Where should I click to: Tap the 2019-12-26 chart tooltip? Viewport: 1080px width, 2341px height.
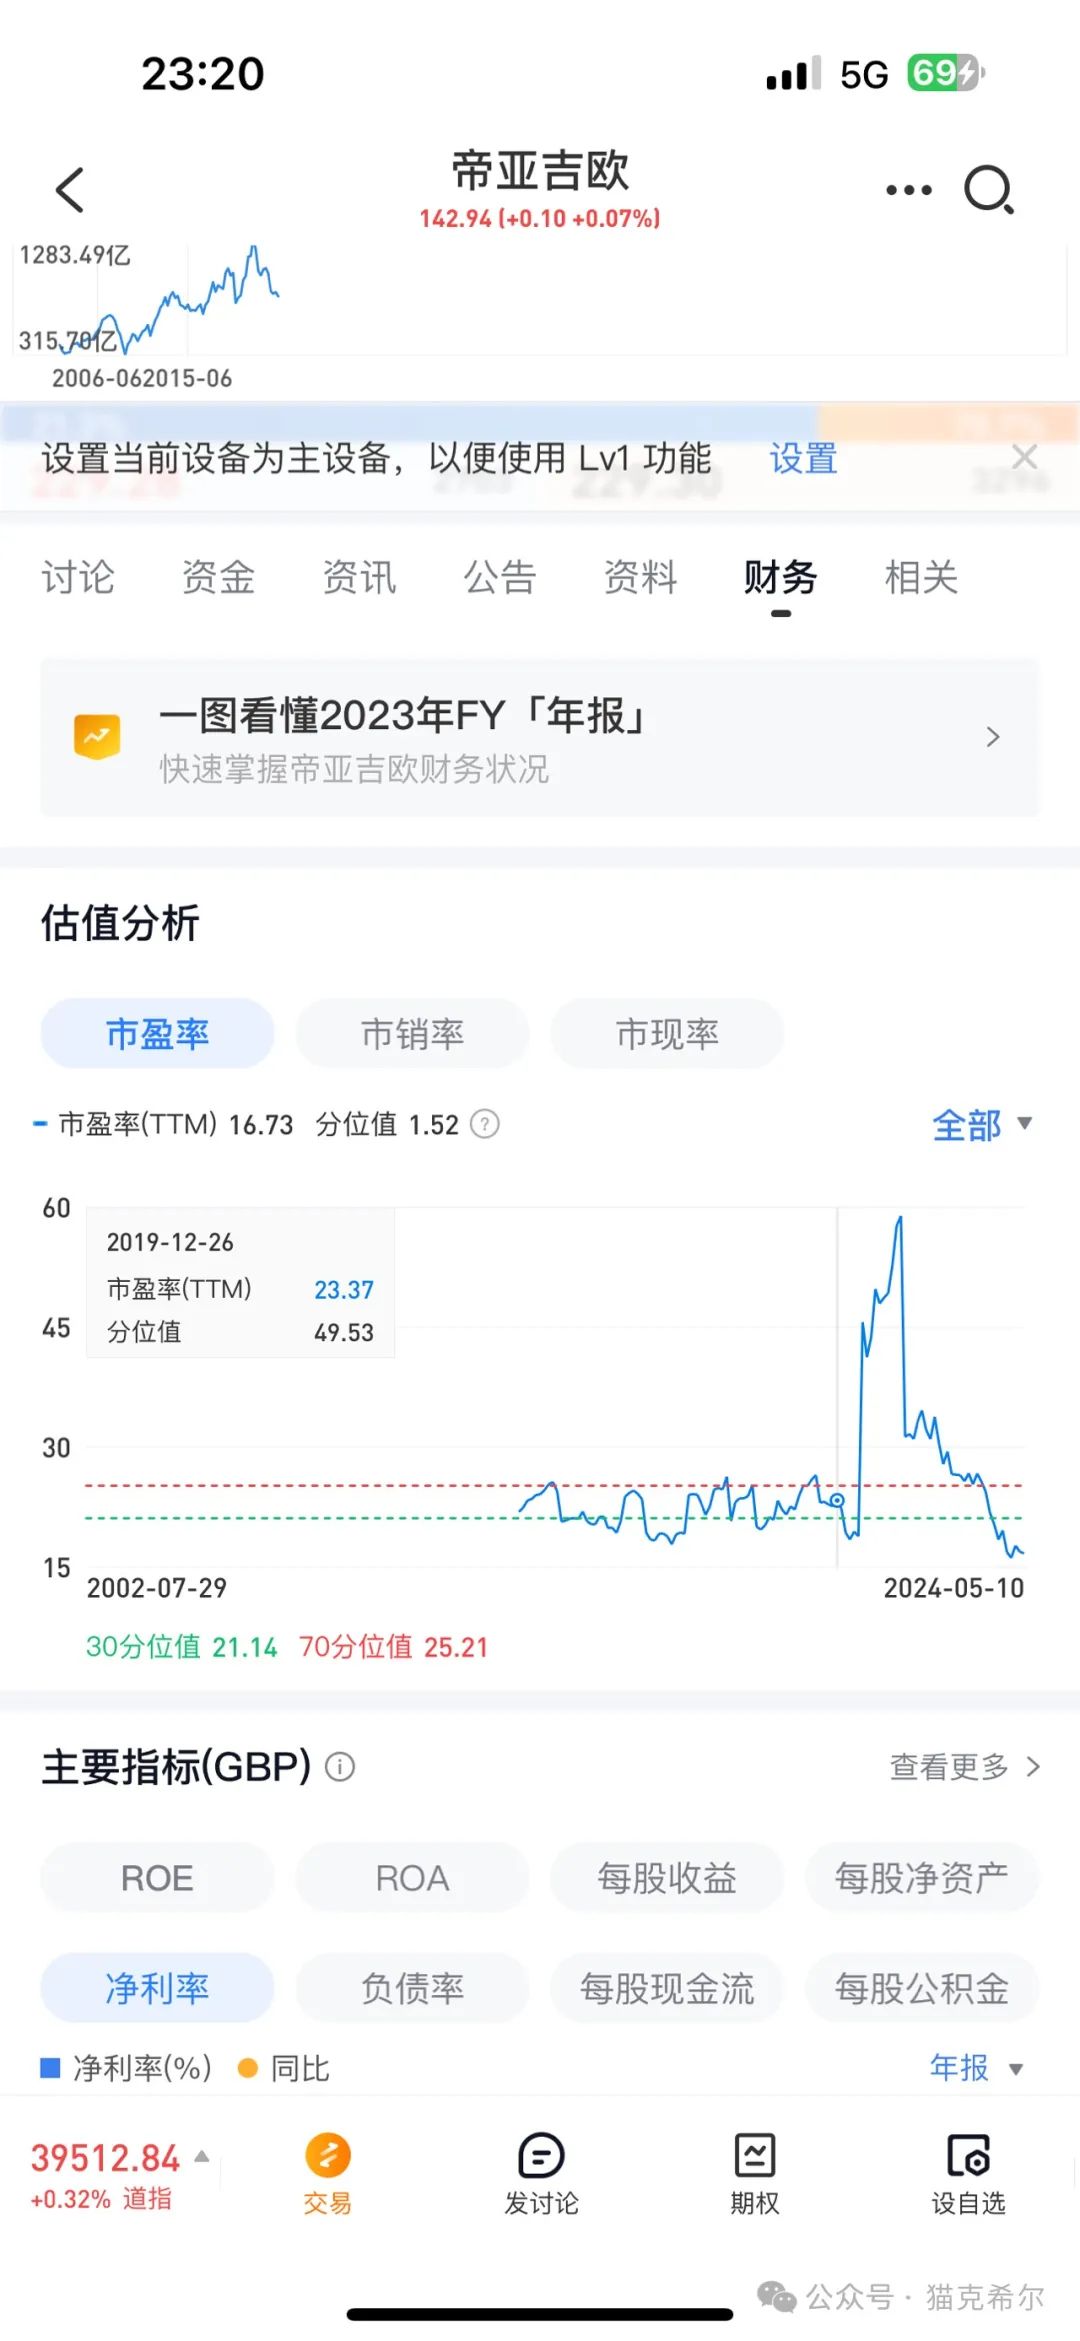(241, 1283)
